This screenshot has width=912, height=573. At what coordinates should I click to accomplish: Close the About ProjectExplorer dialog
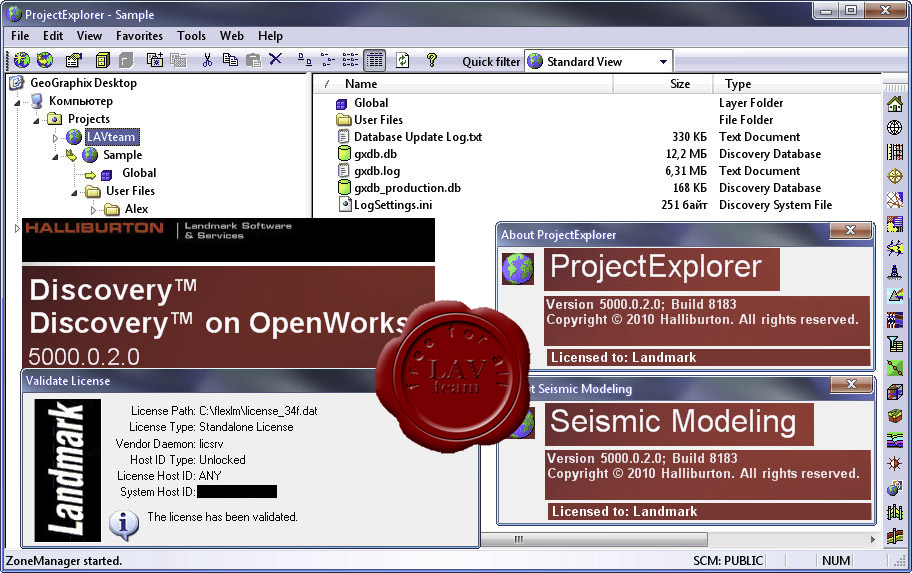point(850,230)
